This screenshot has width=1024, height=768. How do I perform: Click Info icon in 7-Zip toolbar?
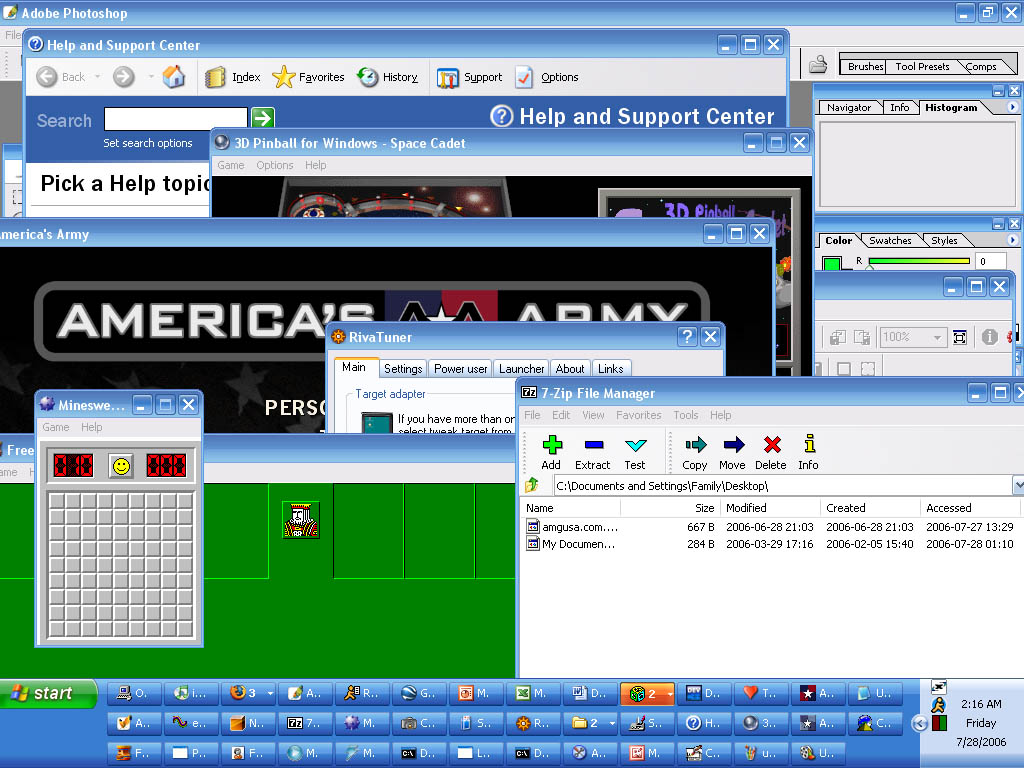pos(808,453)
